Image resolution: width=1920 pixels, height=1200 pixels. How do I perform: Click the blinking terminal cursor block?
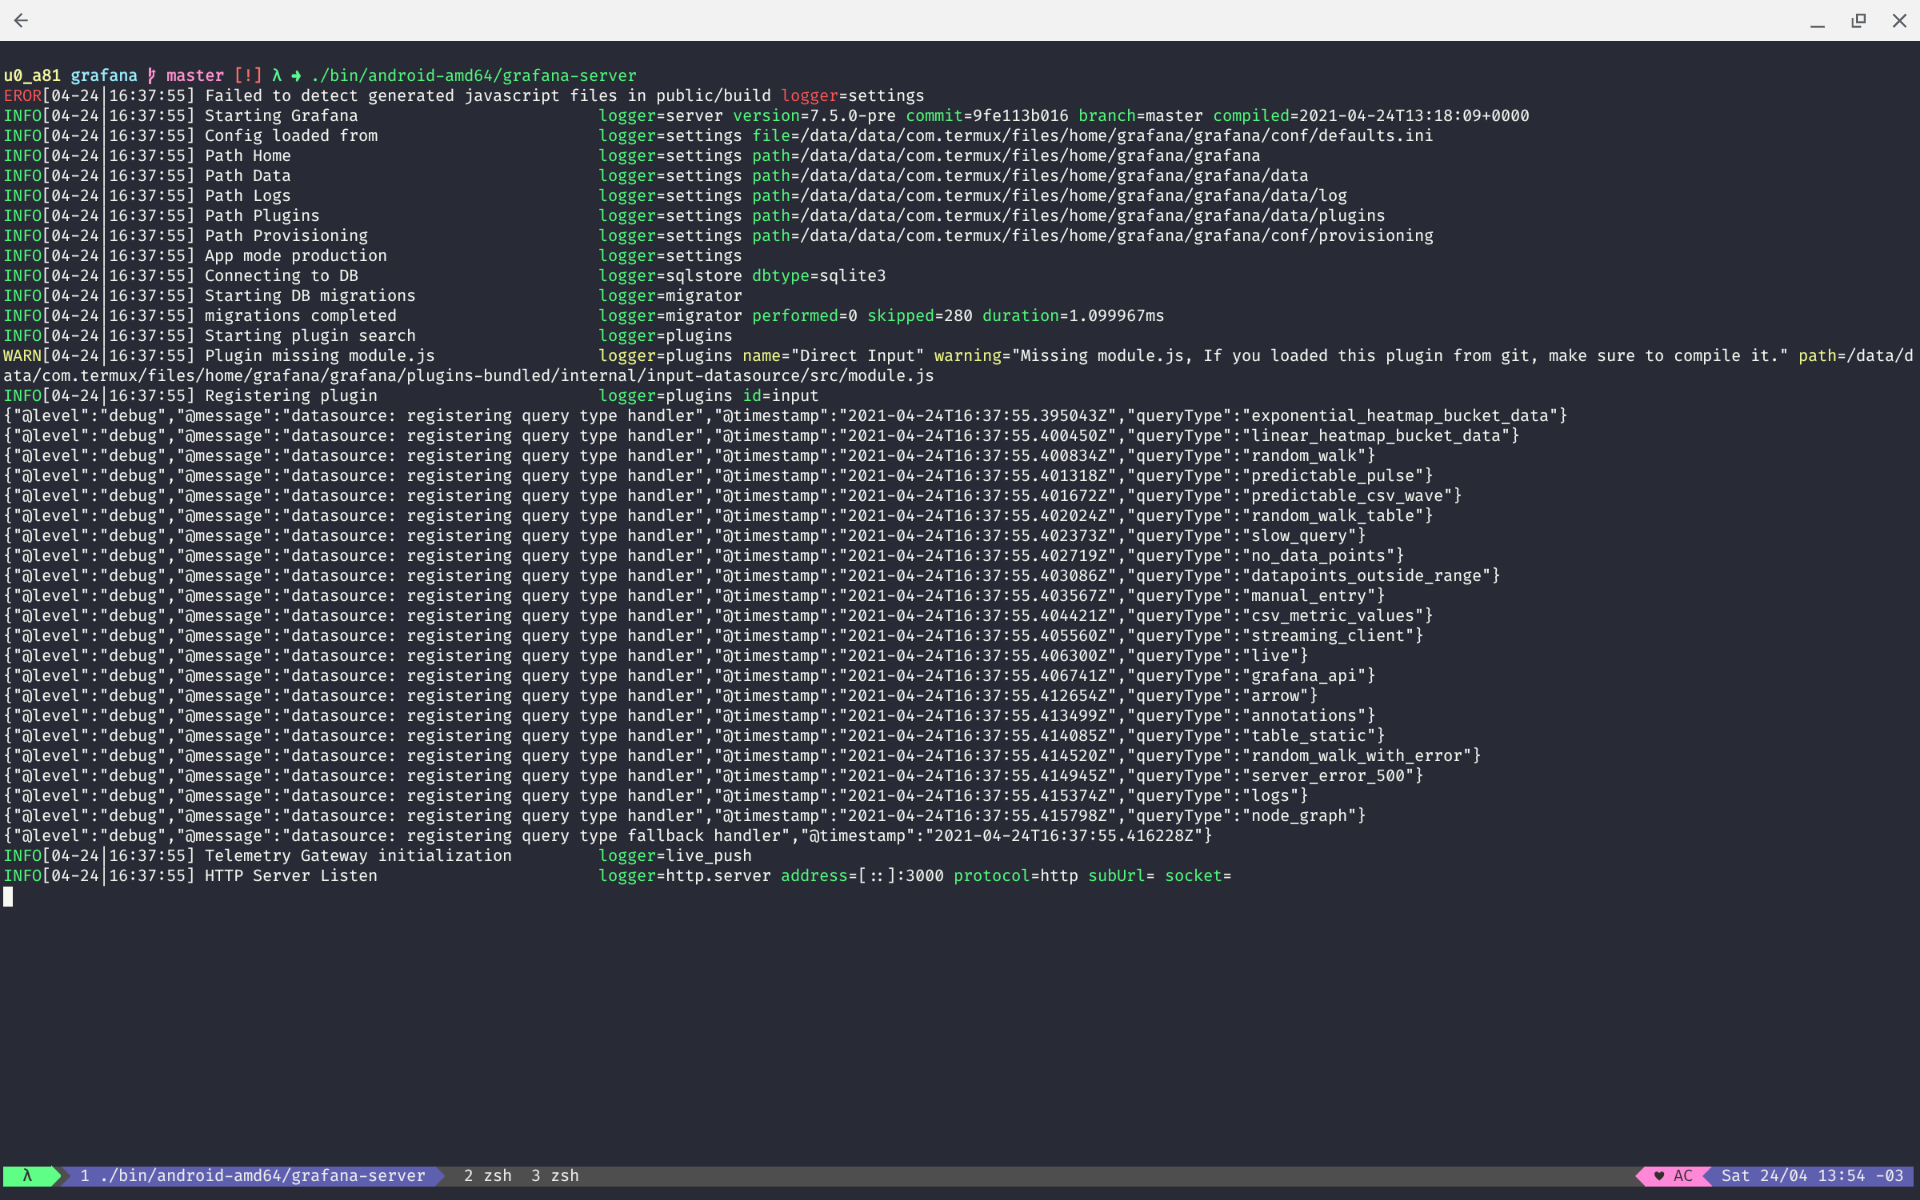(8, 897)
